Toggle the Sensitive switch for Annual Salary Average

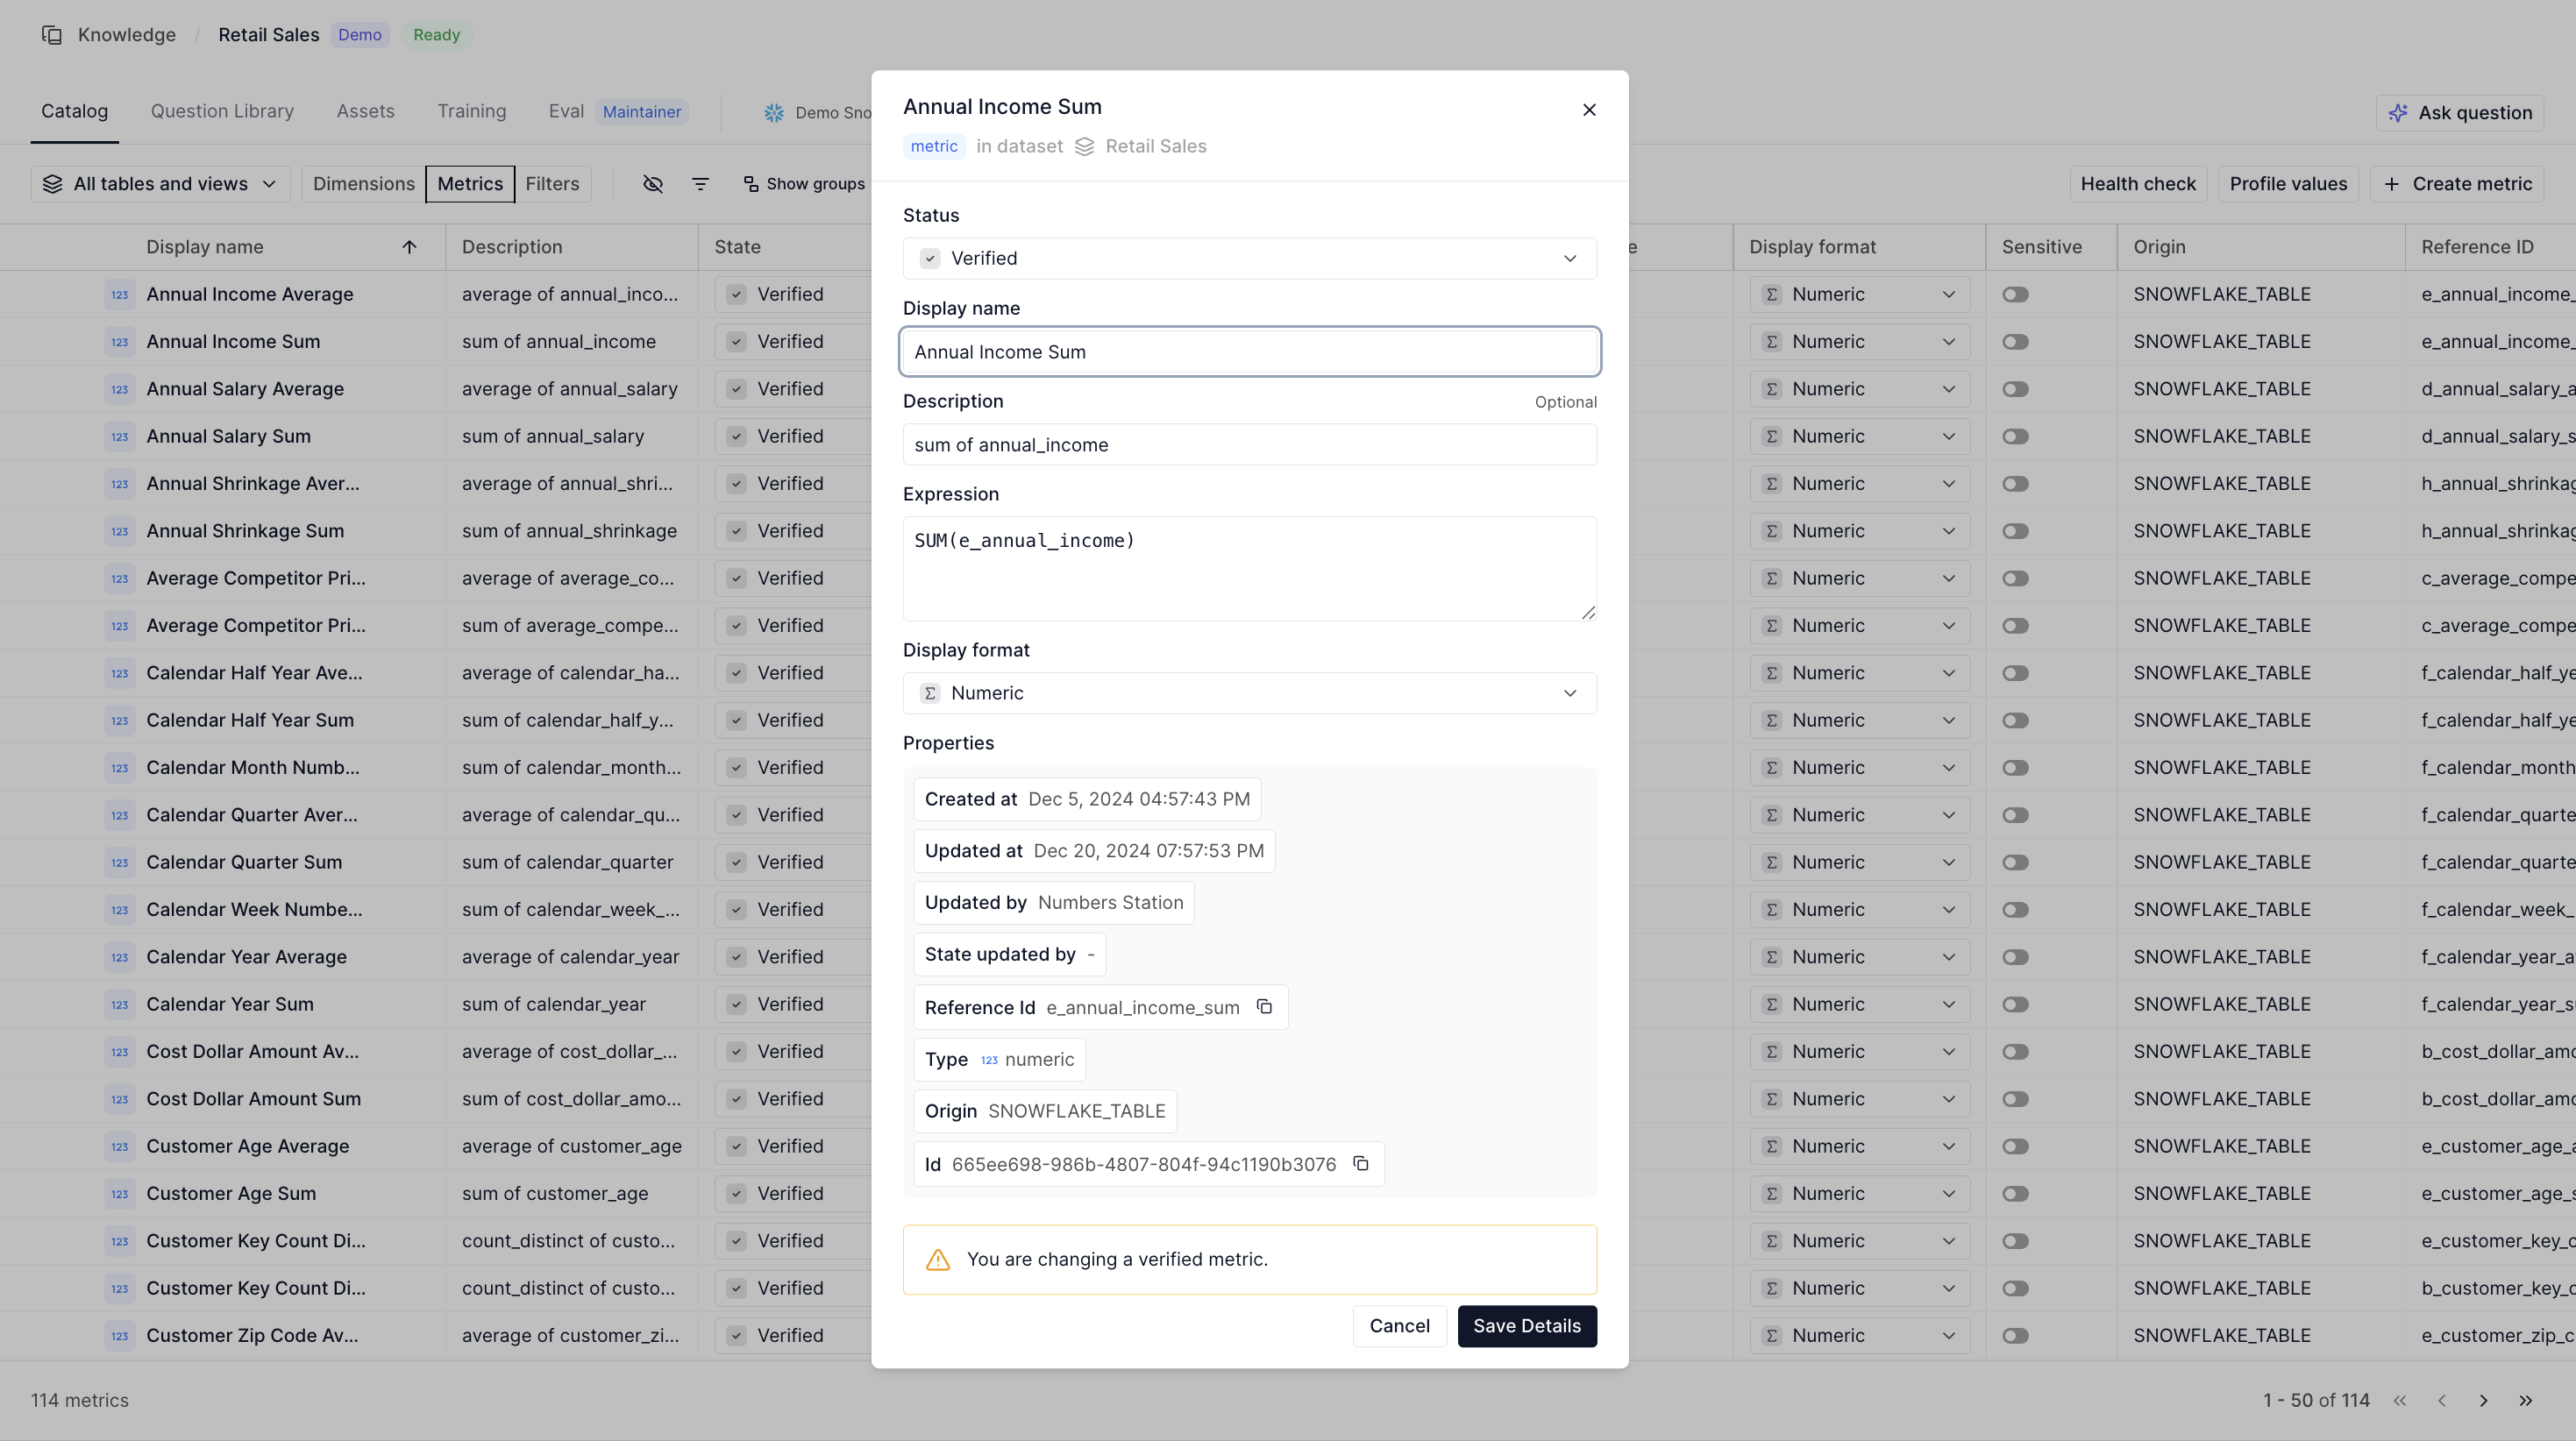click(x=2015, y=389)
